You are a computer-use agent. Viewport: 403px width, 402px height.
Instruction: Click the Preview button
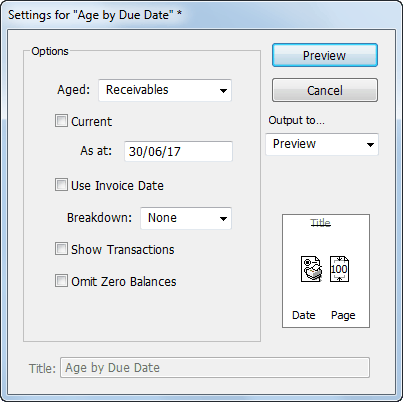(325, 55)
